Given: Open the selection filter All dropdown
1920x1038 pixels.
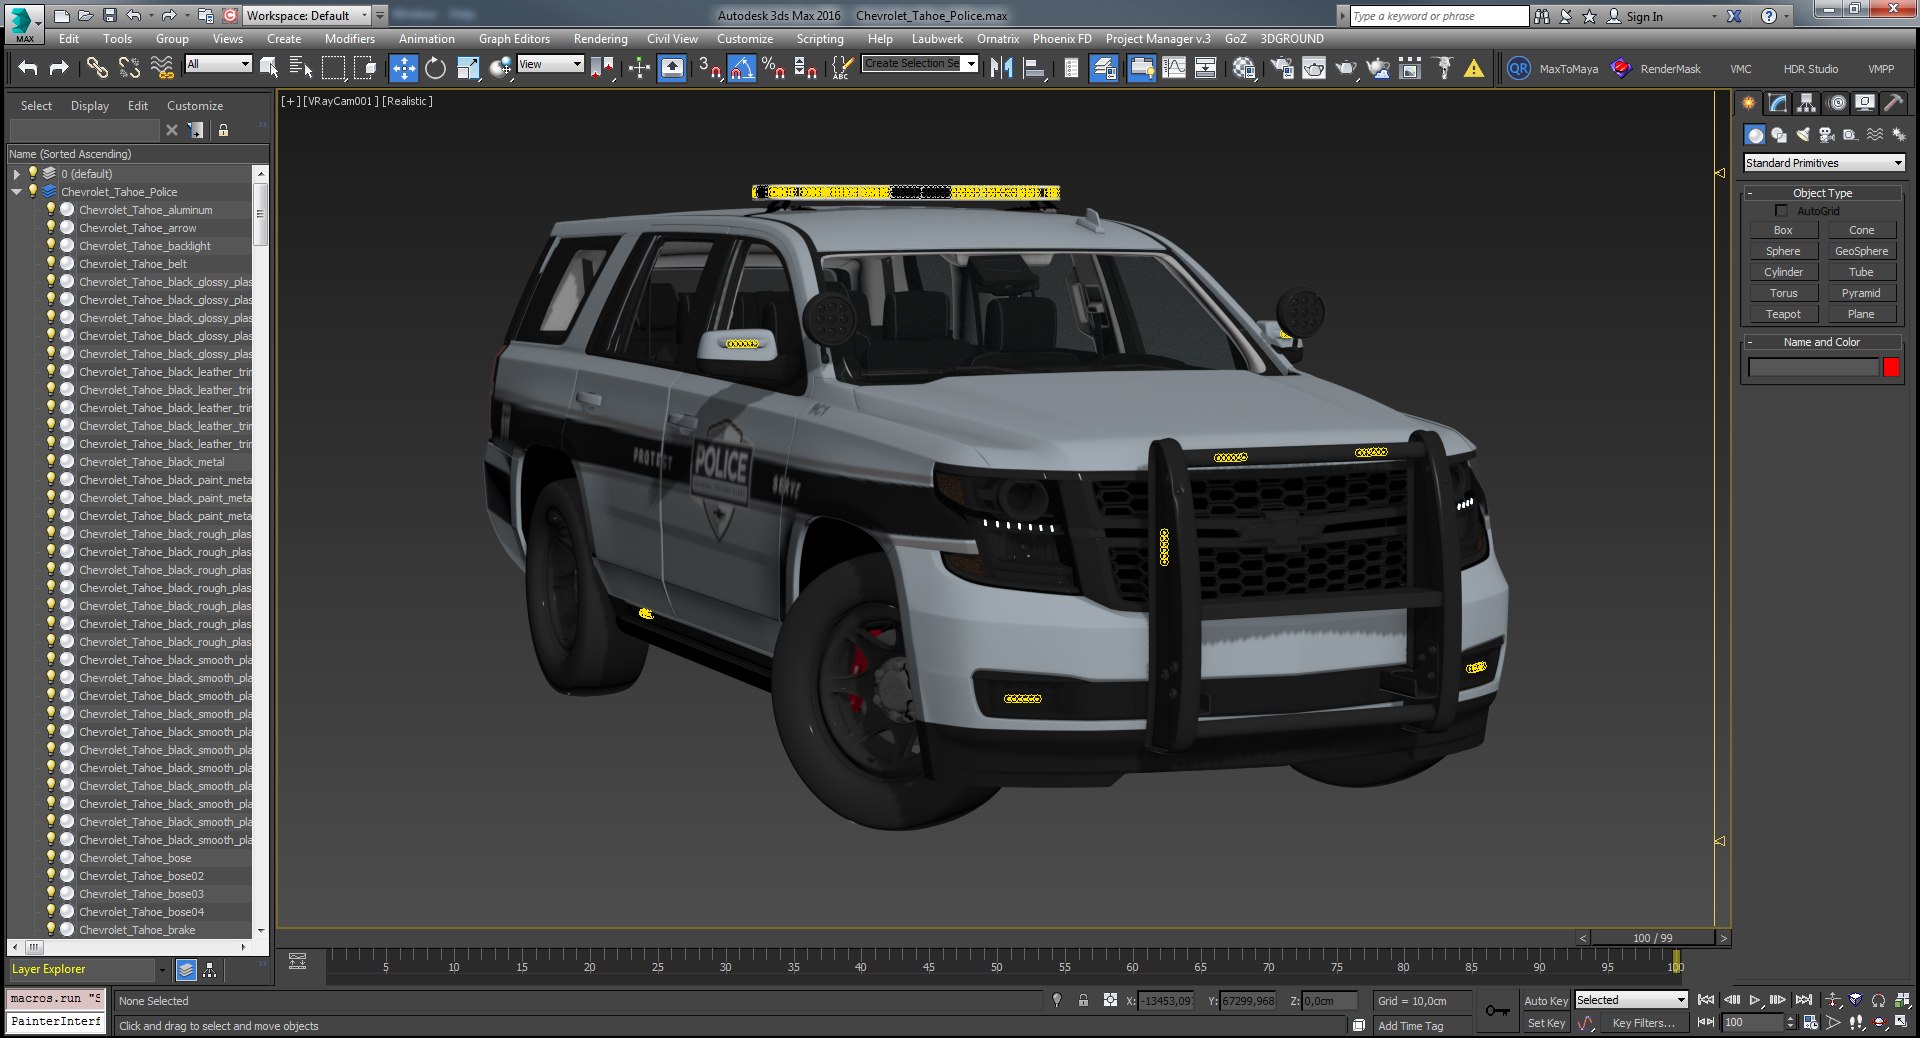Looking at the screenshot, I should (x=218, y=64).
